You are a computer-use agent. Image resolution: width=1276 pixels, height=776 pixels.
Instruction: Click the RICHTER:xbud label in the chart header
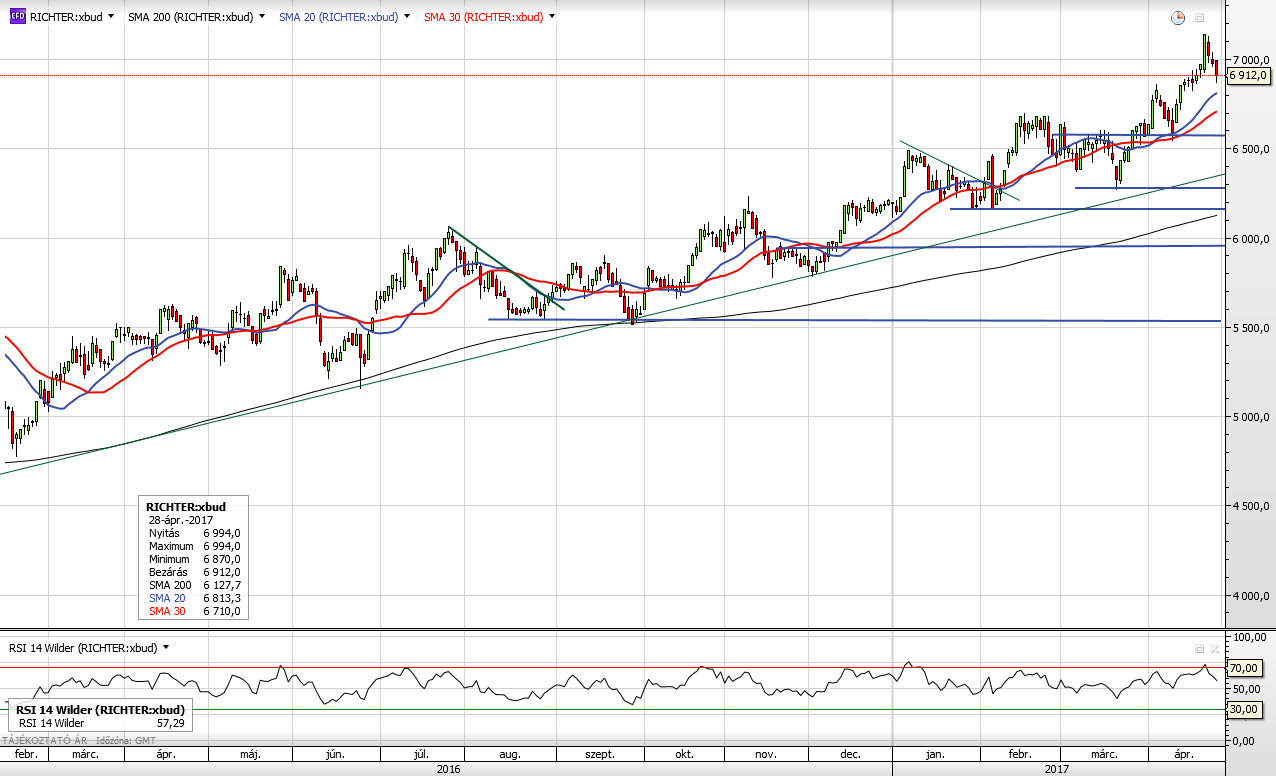click(65, 17)
